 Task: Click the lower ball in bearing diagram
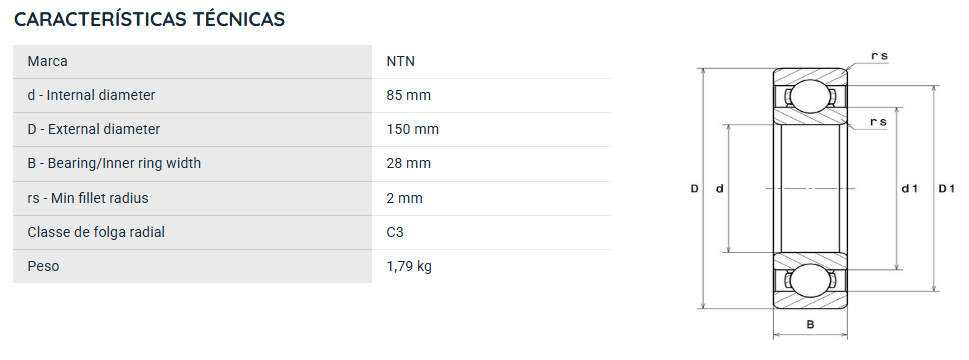click(x=810, y=280)
